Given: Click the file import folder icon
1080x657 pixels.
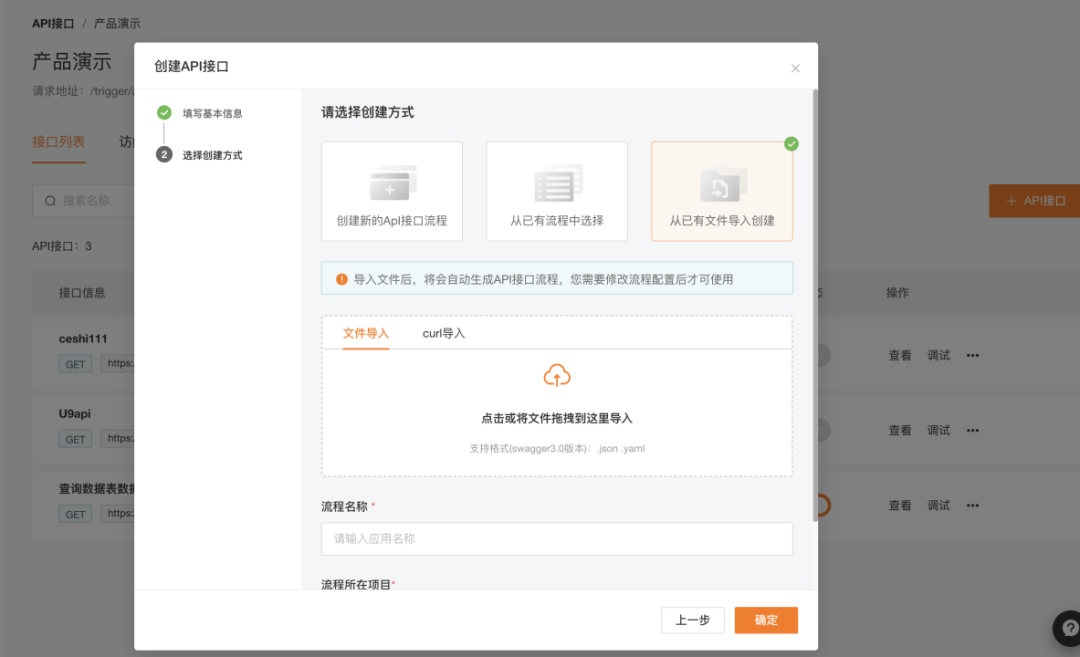Looking at the screenshot, I should (x=723, y=182).
